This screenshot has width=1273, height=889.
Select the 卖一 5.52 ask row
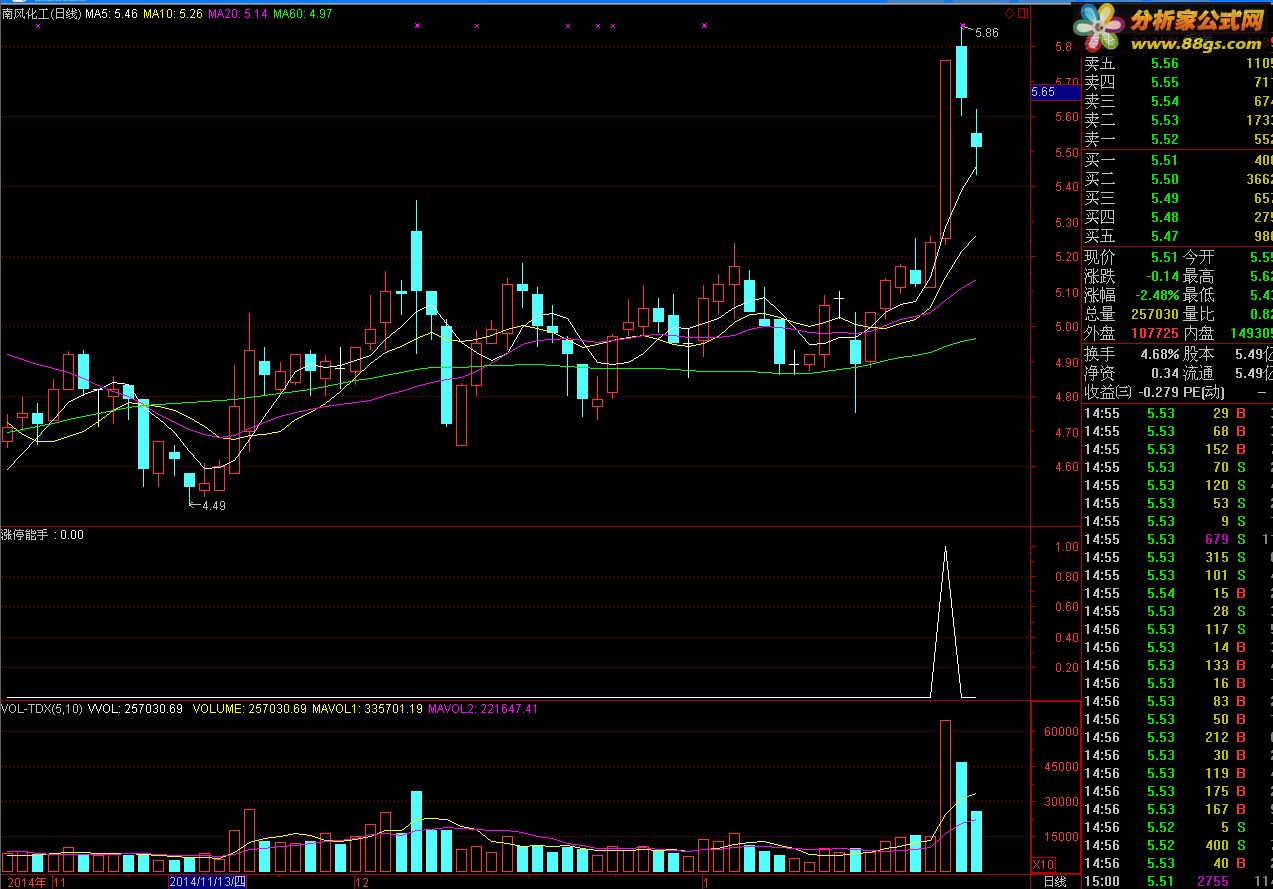click(1178, 139)
